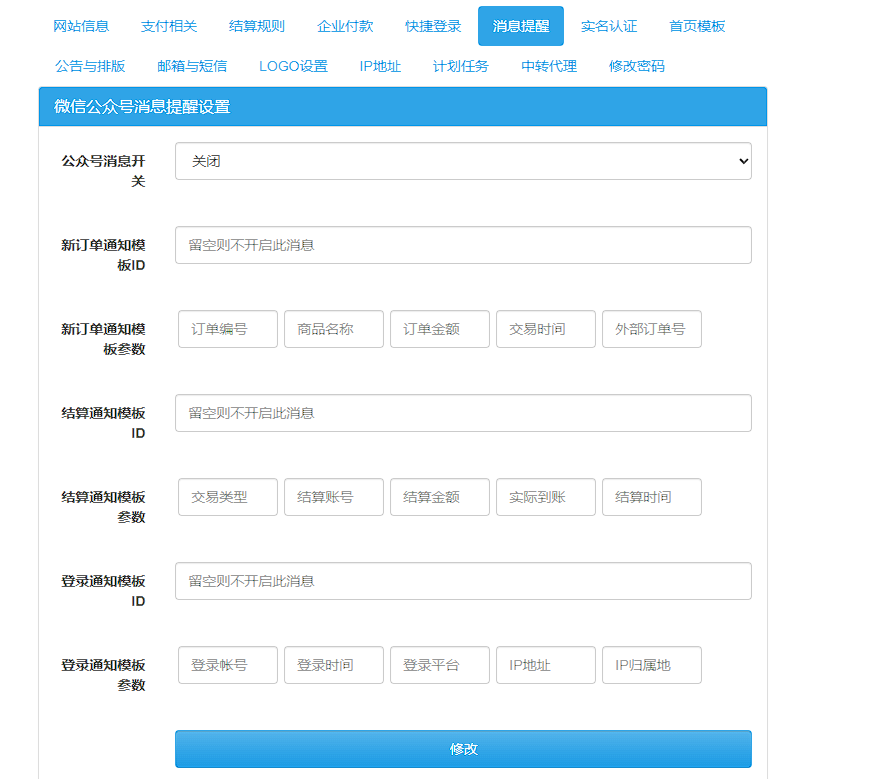The height and width of the screenshot is (779, 879).
Task: Click the 新订单通知模板ID input field
Action: coord(463,244)
